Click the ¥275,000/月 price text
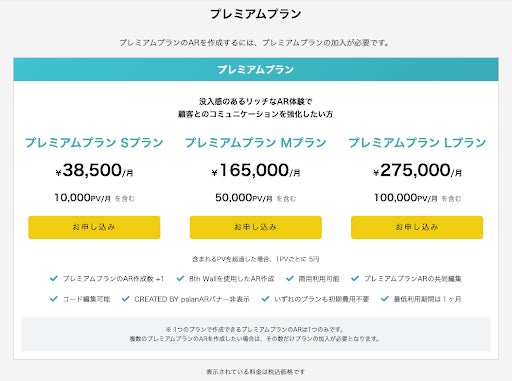The image size is (512, 381). pos(417,170)
